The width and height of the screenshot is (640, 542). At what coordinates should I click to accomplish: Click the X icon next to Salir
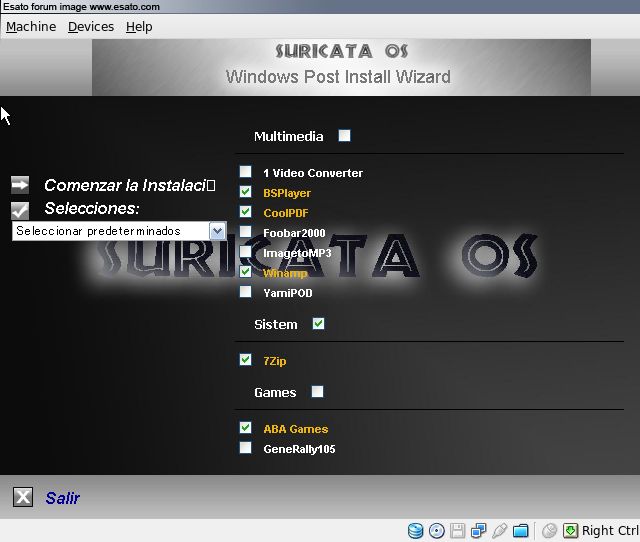[x=23, y=497]
